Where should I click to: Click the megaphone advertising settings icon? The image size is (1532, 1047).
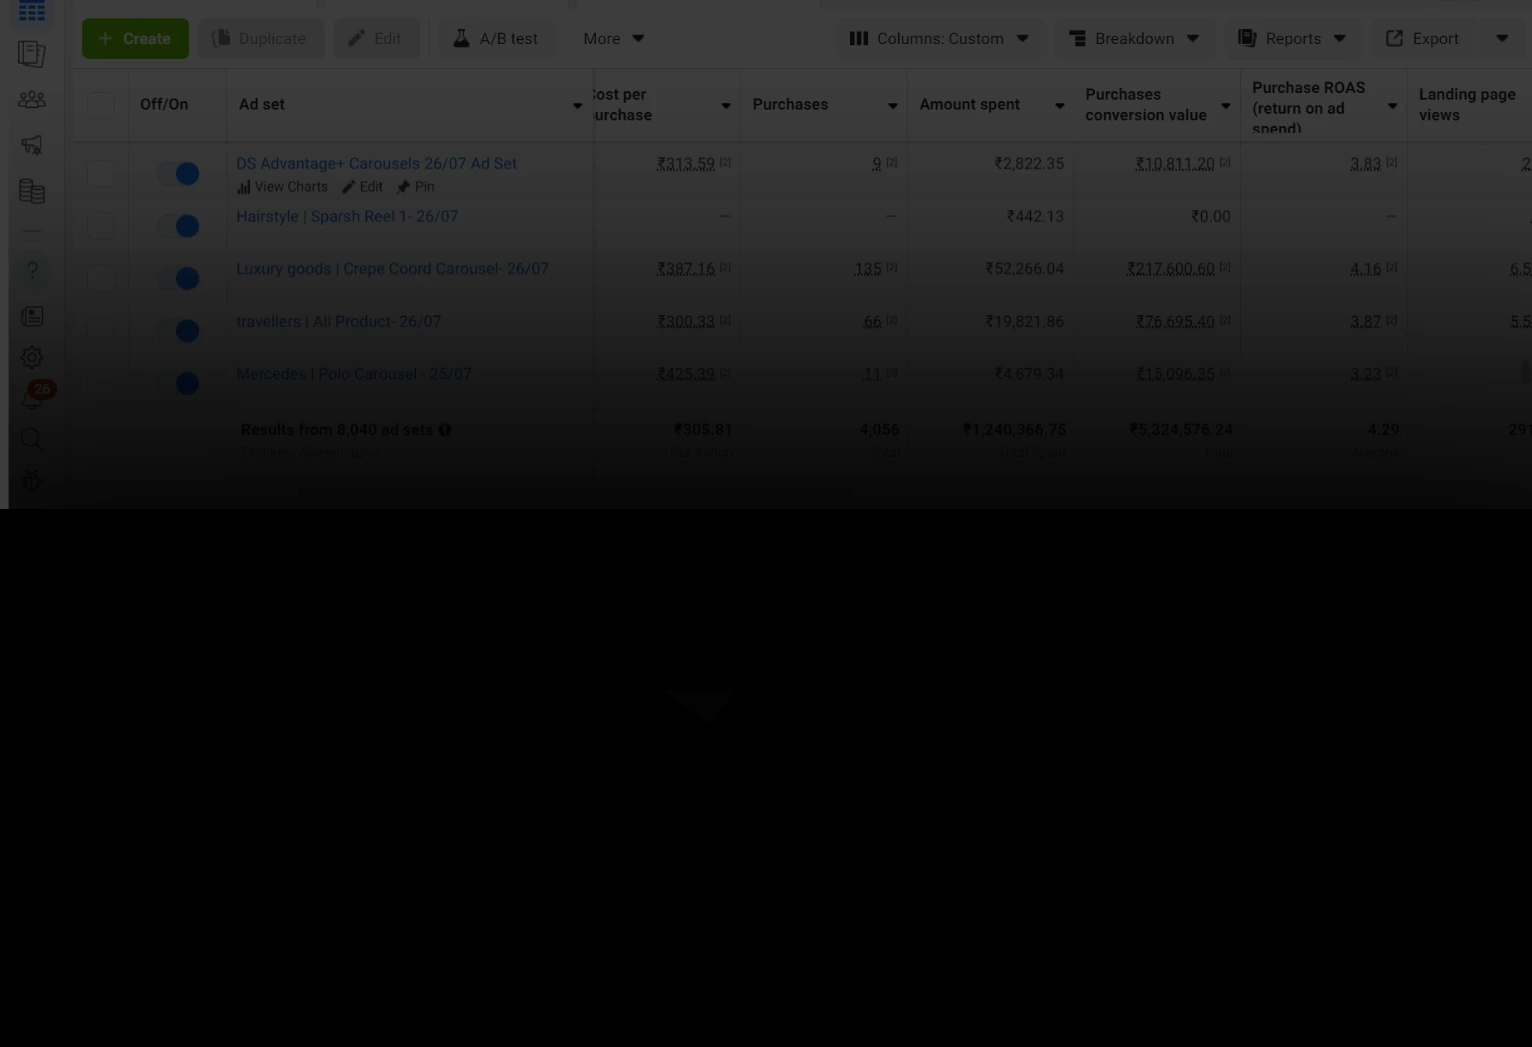(x=32, y=145)
